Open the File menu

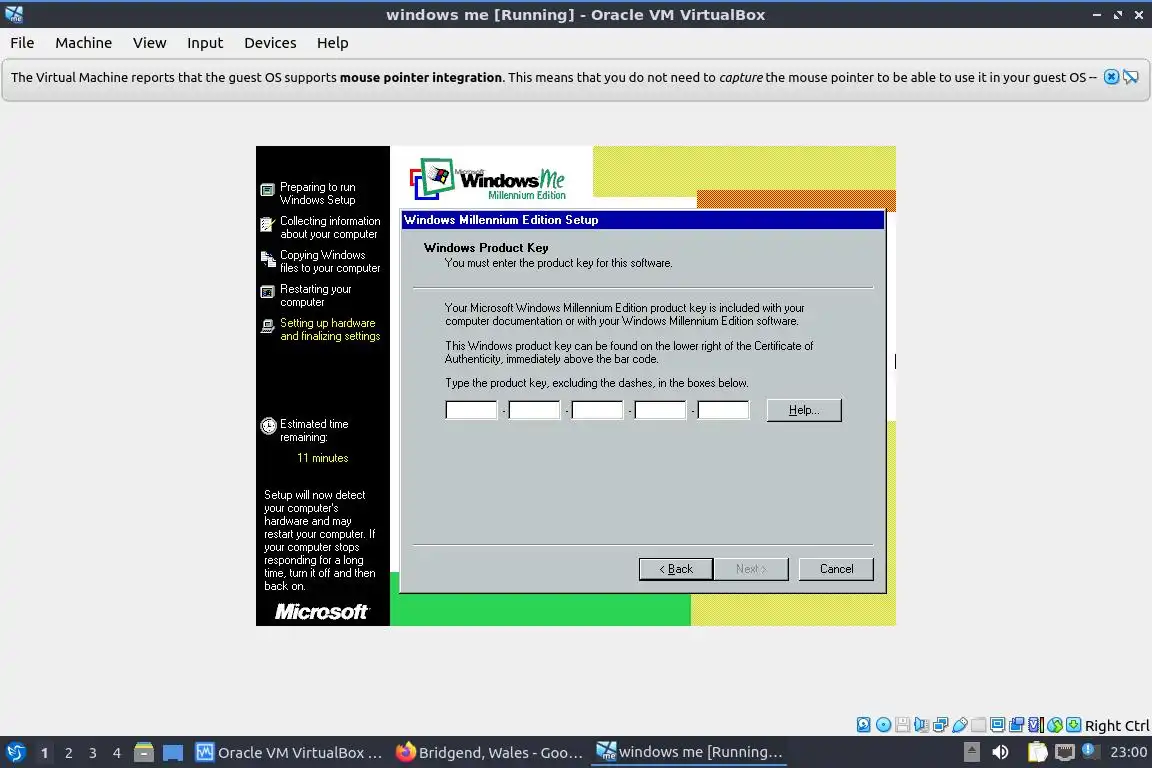pos(22,43)
